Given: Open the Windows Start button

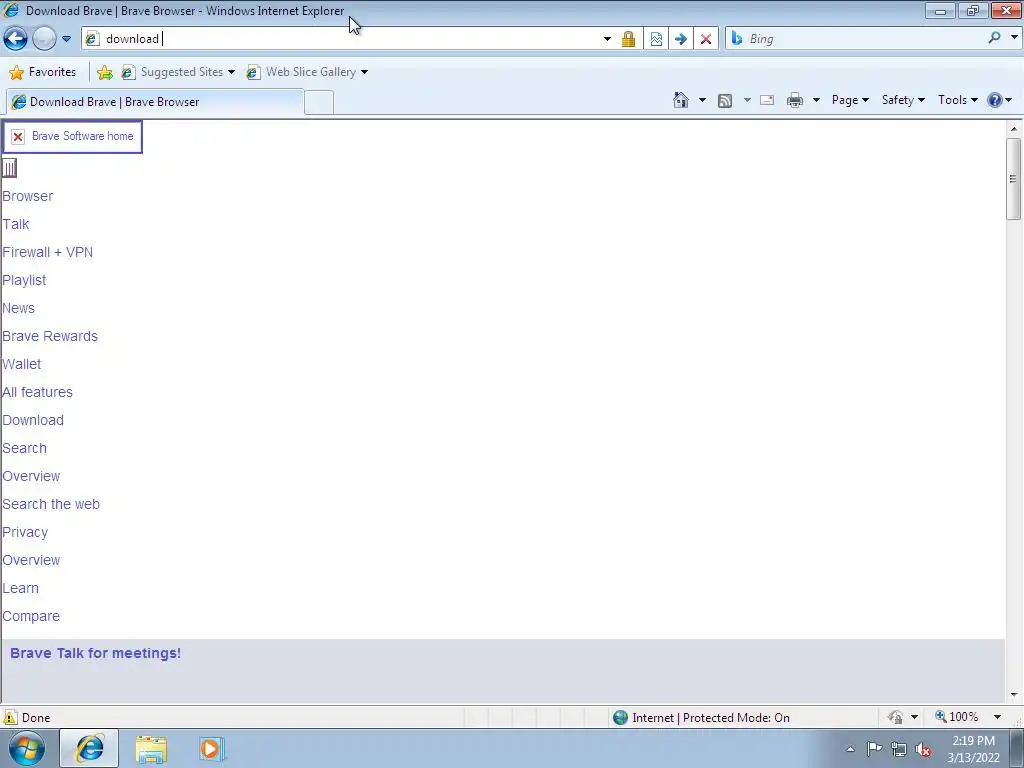Looking at the screenshot, I should 27,748.
